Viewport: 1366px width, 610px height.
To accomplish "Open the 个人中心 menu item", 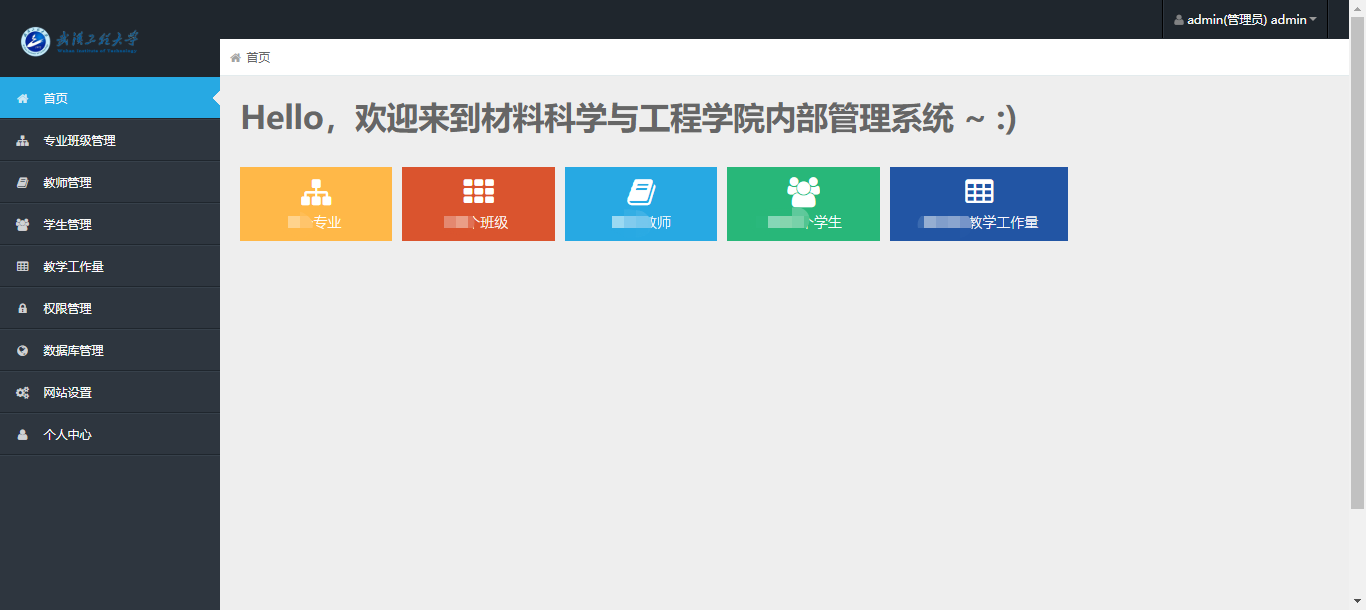I will pyautogui.click(x=67, y=435).
